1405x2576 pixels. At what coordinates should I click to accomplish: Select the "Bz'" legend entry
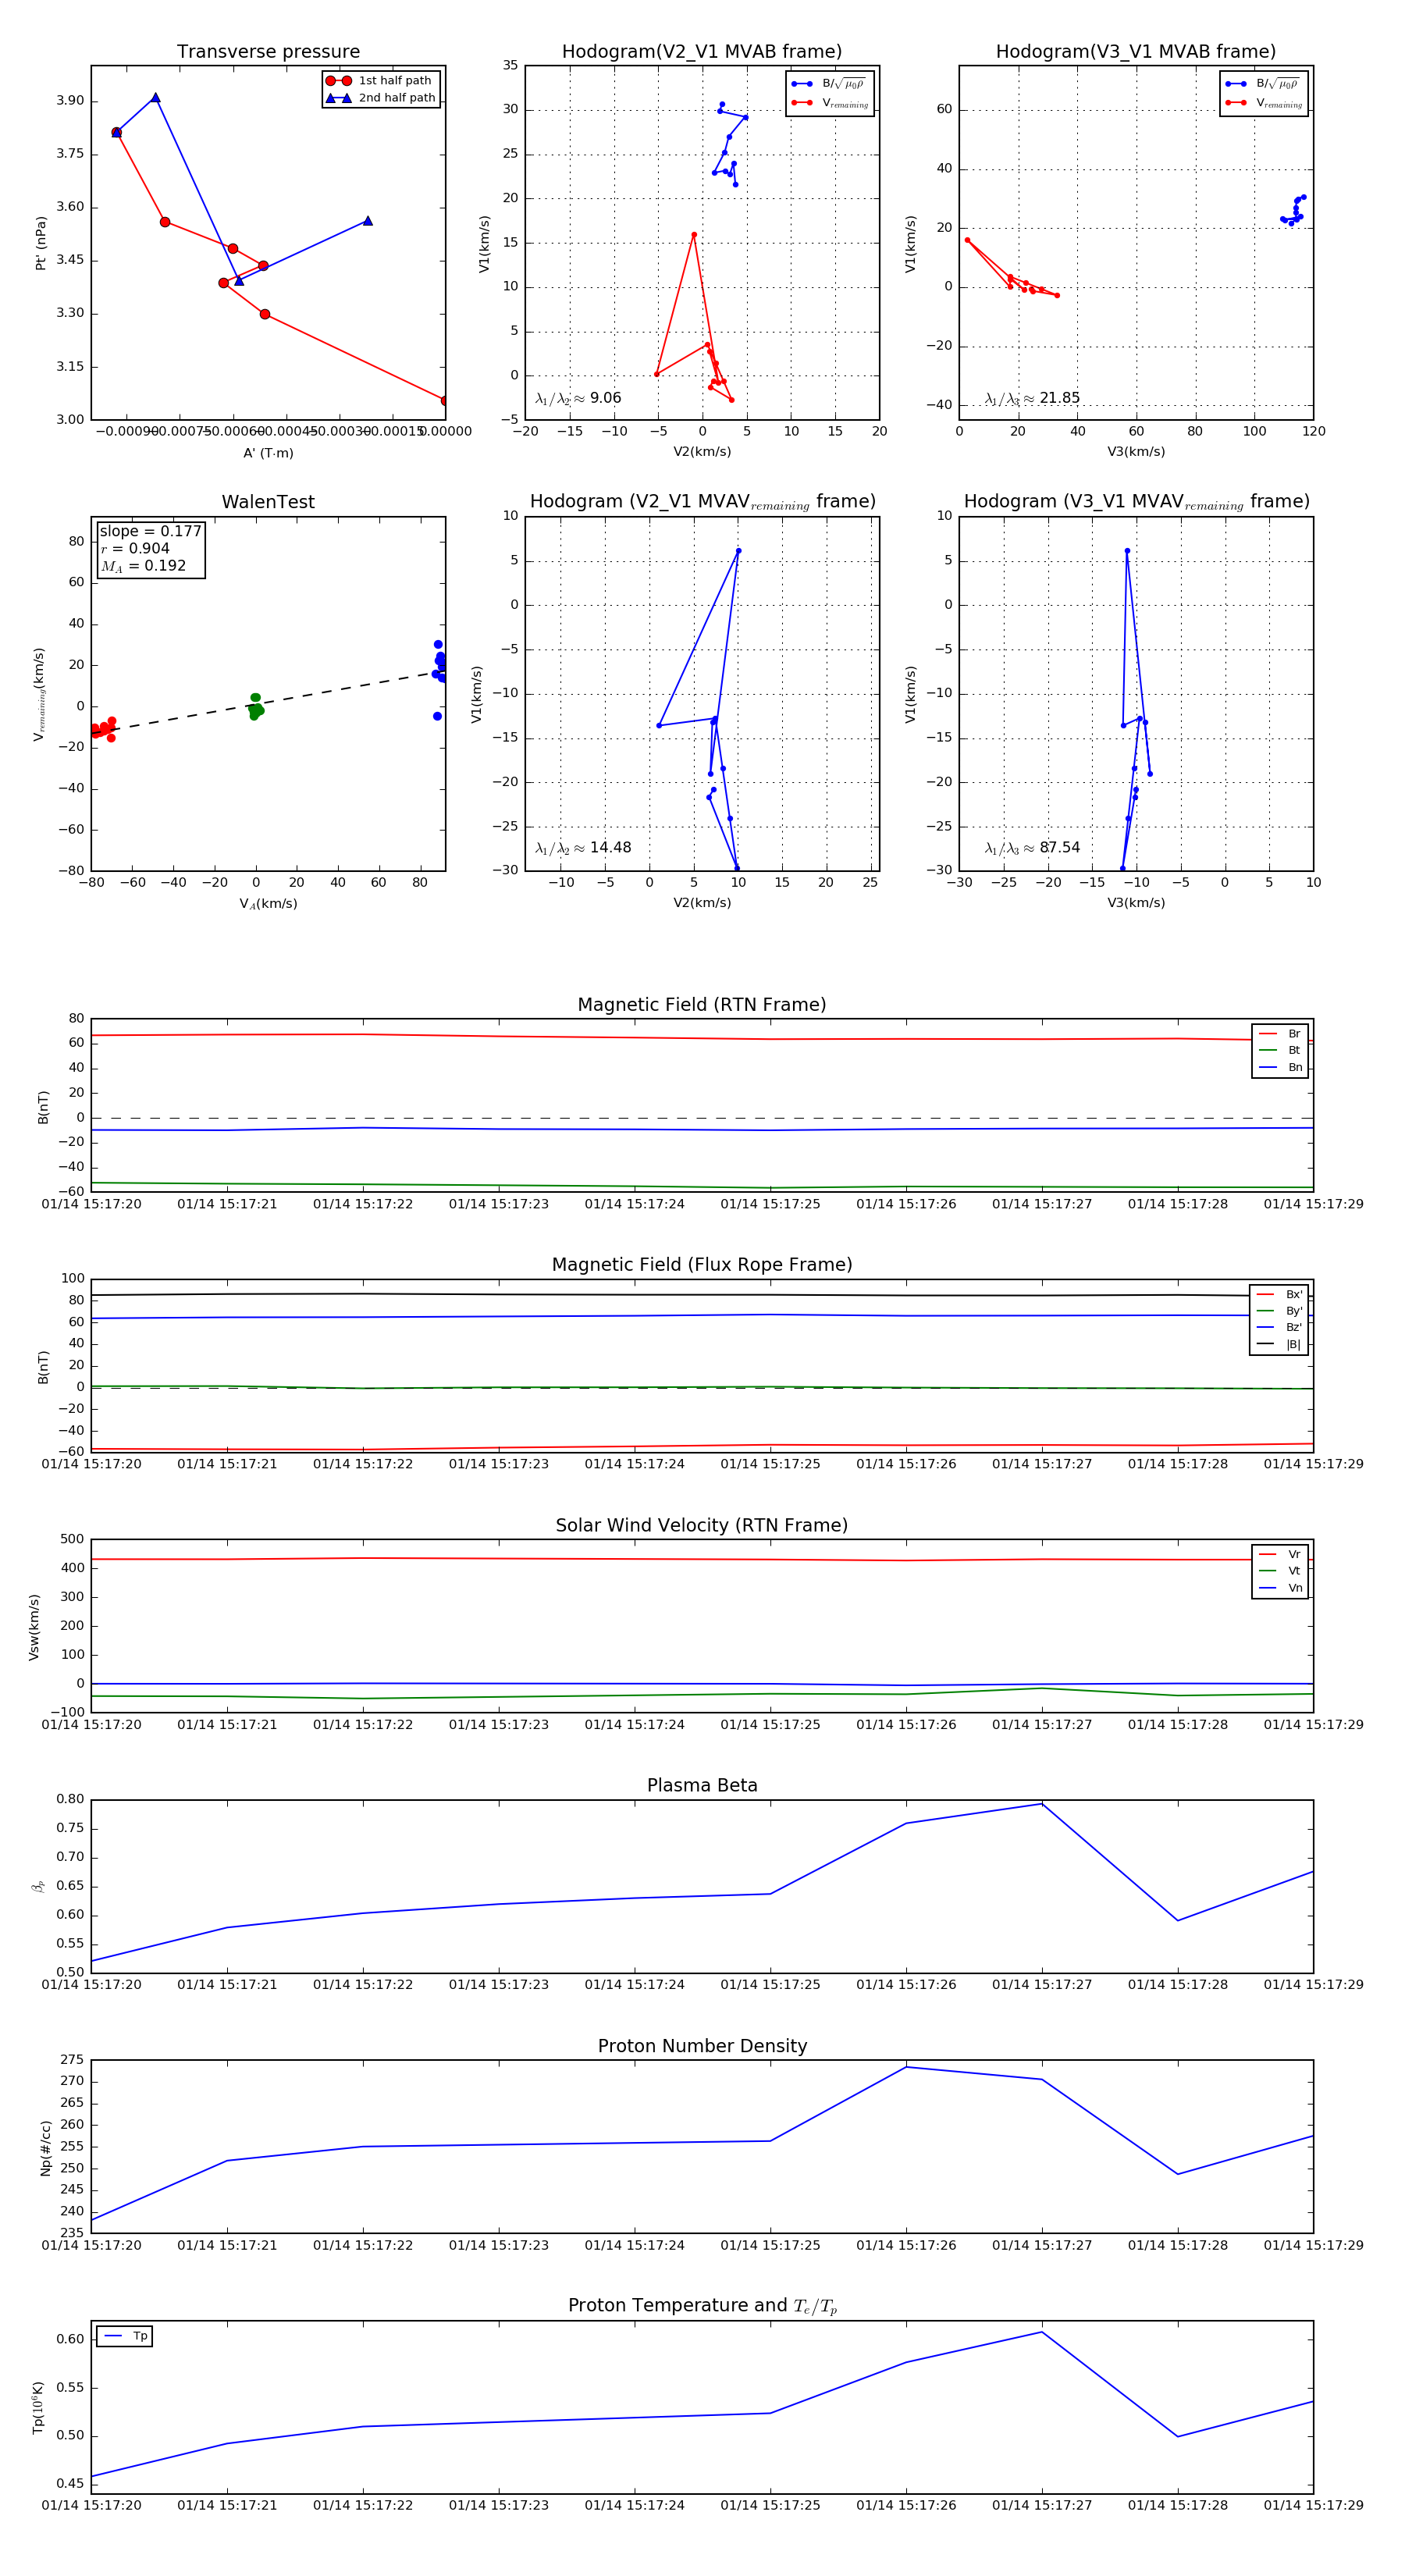[x=1279, y=1327]
